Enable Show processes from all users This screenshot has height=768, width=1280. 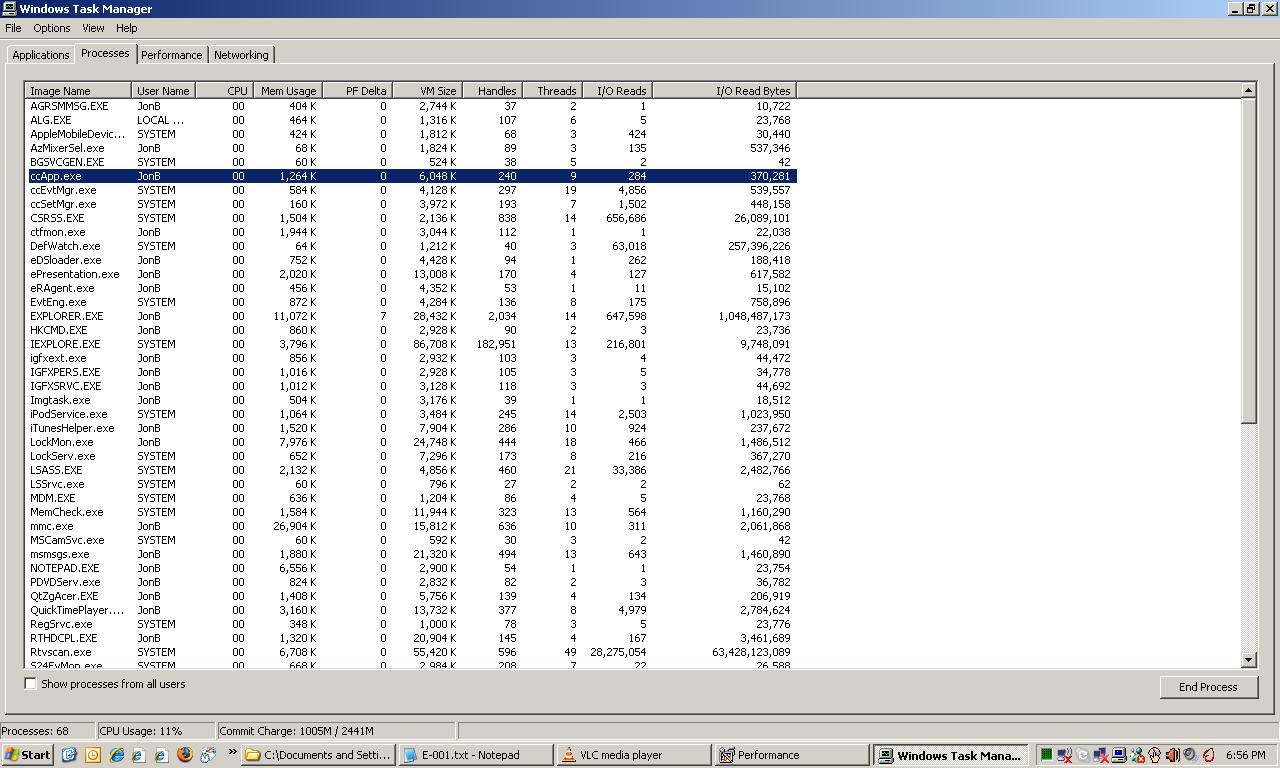click(x=31, y=684)
